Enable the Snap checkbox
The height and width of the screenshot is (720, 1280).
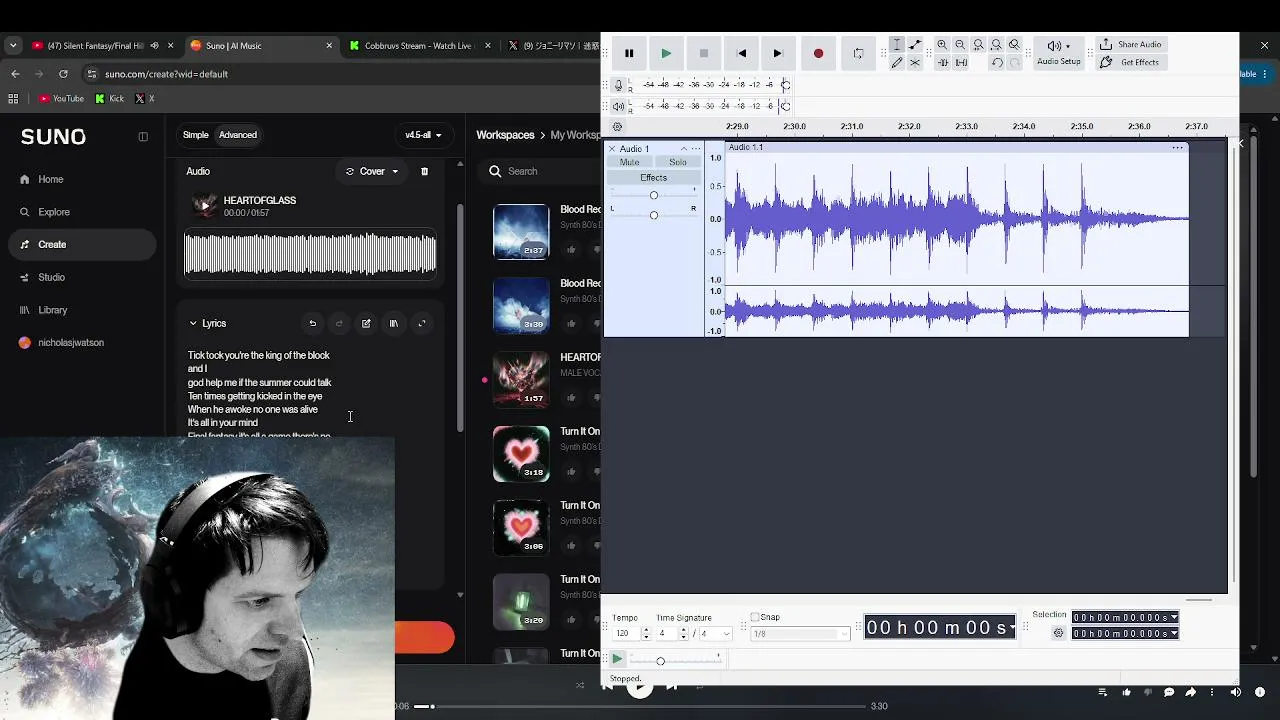tap(755, 617)
